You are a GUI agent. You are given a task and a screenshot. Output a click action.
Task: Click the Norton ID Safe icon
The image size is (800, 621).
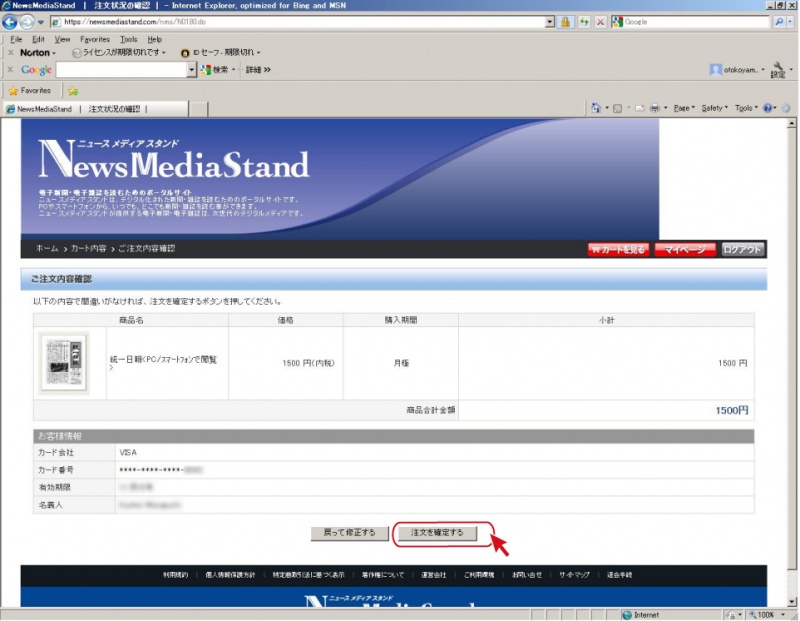(185, 53)
